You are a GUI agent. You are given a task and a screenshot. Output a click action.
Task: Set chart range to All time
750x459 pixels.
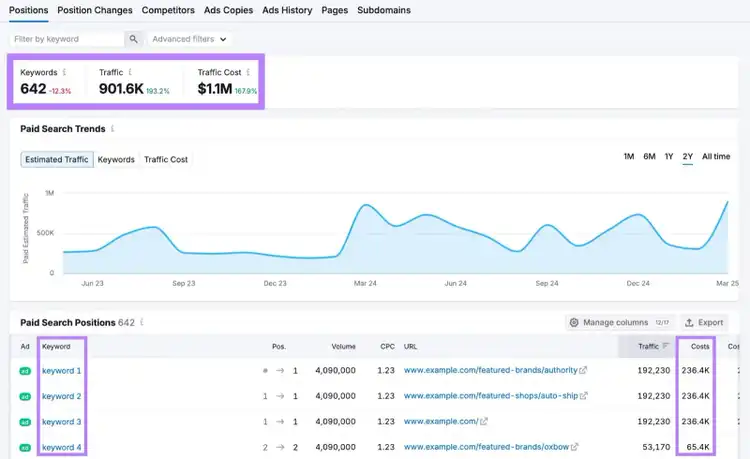click(x=716, y=156)
